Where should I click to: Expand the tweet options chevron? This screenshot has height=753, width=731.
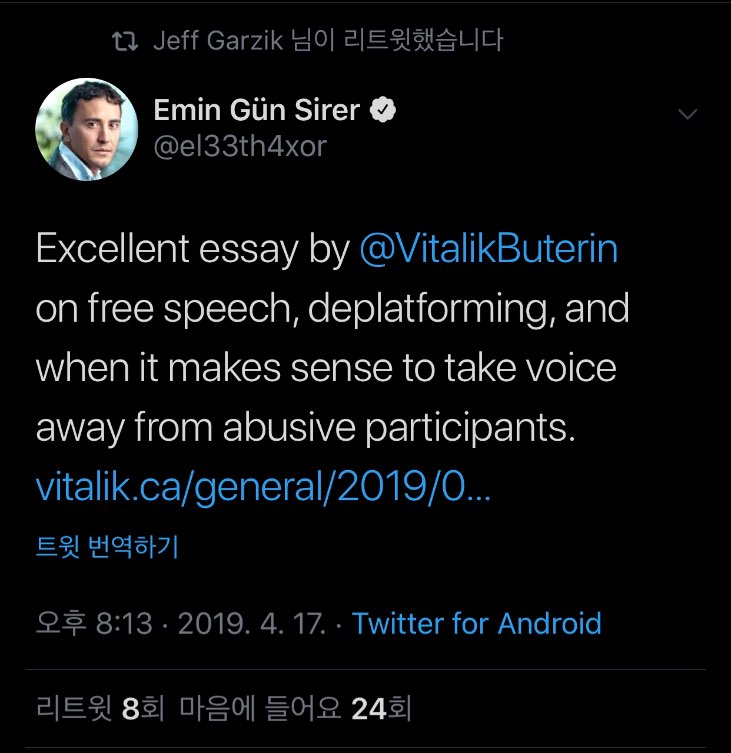pos(687,115)
